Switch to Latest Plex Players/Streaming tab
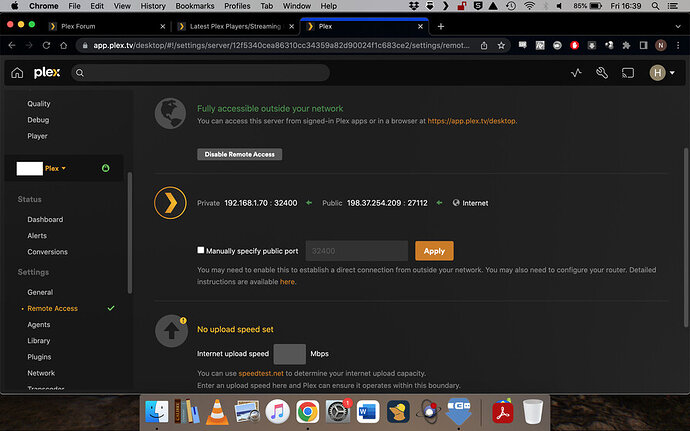The height and width of the screenshot is (431, 690). point(235,26)
